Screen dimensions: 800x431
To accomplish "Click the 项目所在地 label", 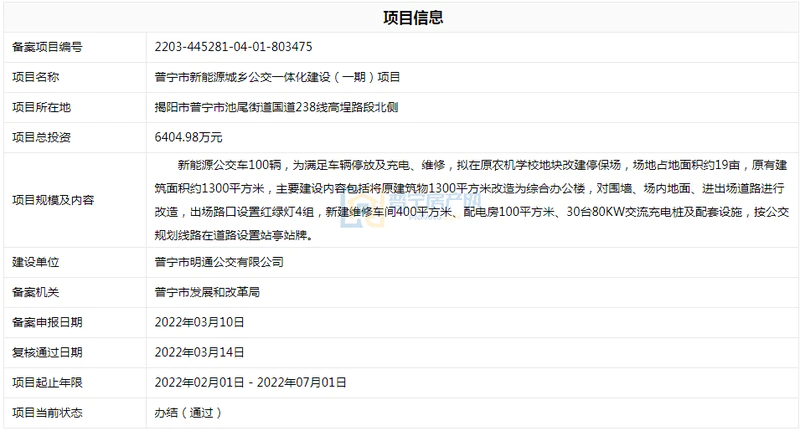I will pos(41,107).
